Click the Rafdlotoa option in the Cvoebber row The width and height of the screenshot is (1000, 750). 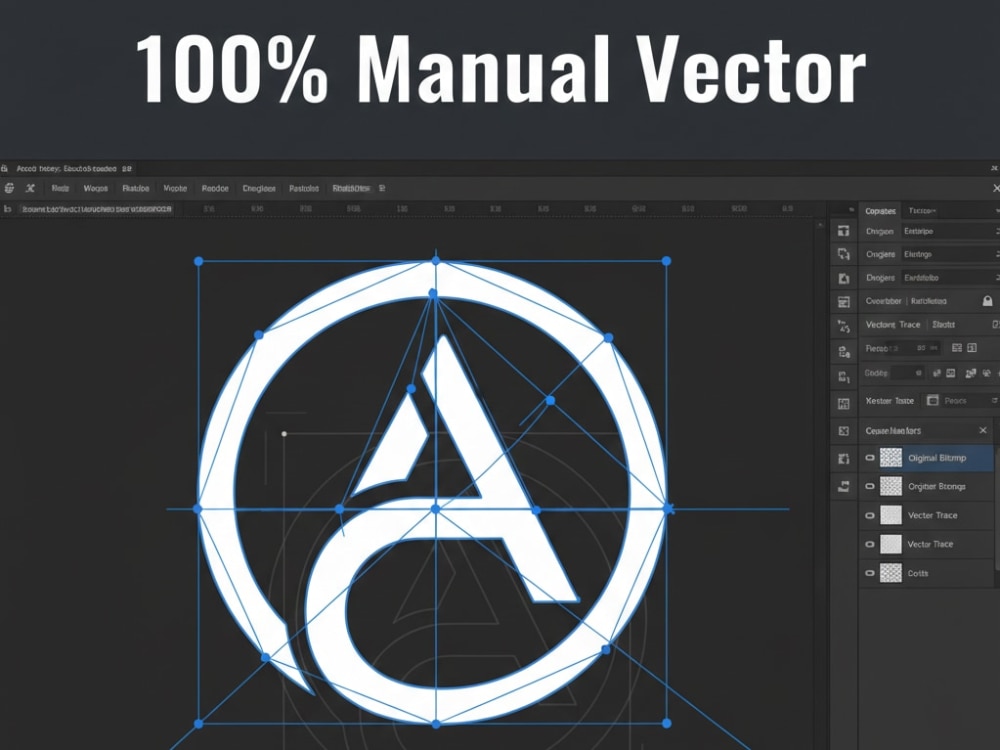click(929, 301)
